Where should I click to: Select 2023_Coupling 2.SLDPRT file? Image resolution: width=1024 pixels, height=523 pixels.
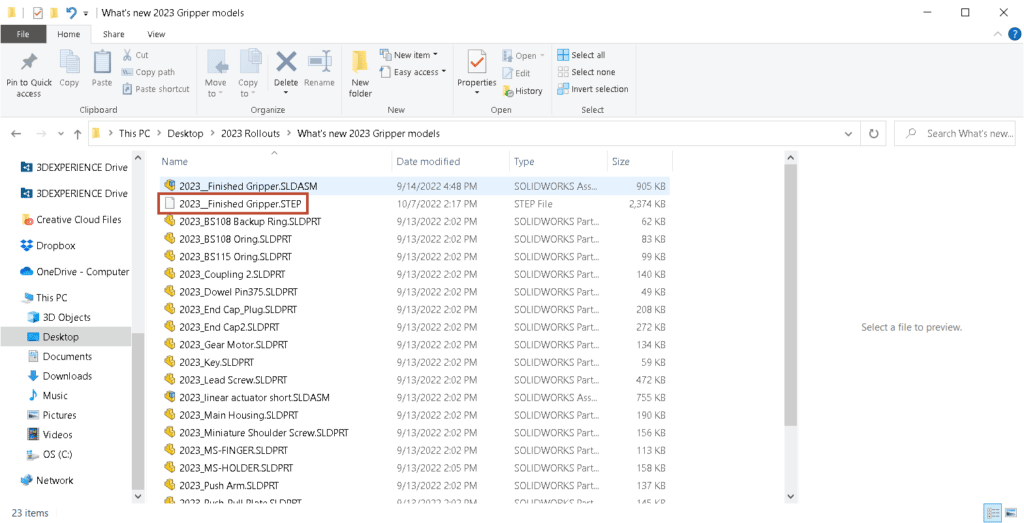pos(415,274)
